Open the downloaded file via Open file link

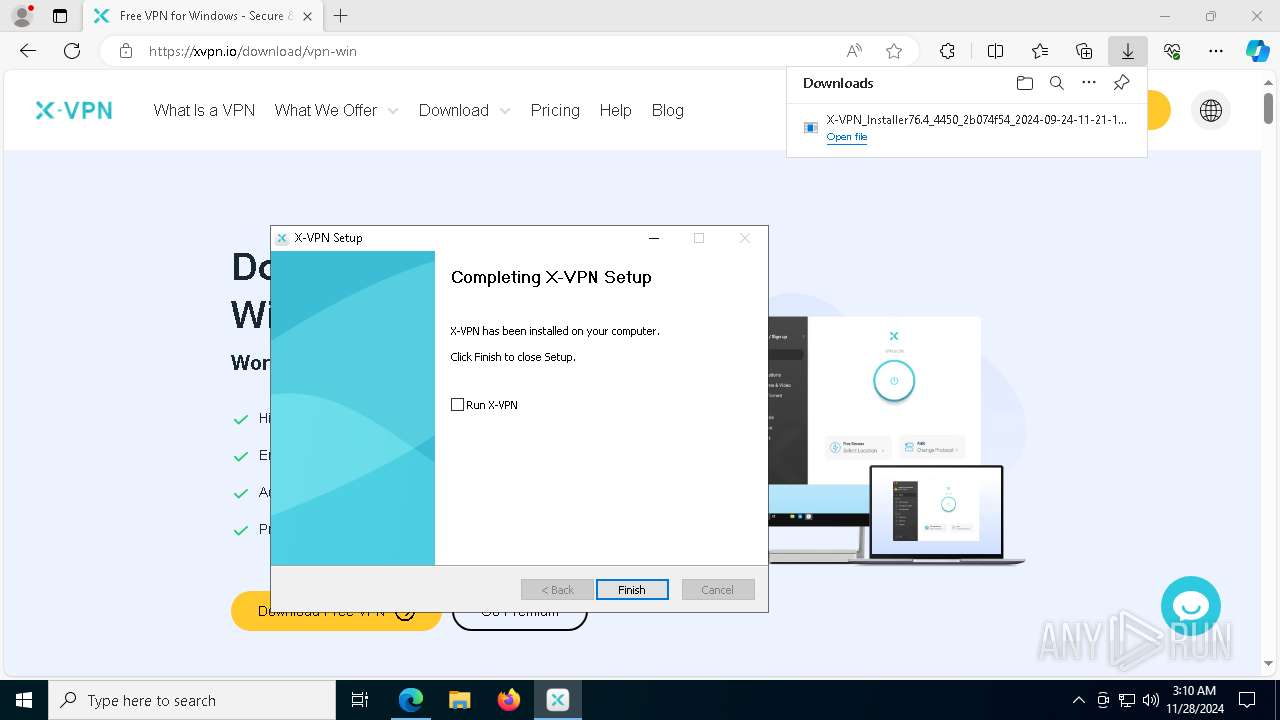tap(847, 137)
